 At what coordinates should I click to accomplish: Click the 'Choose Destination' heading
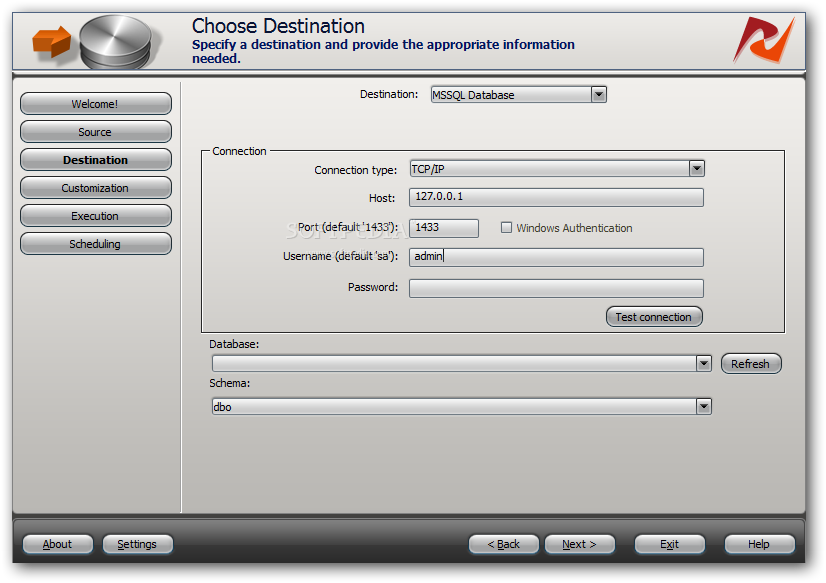278,26
